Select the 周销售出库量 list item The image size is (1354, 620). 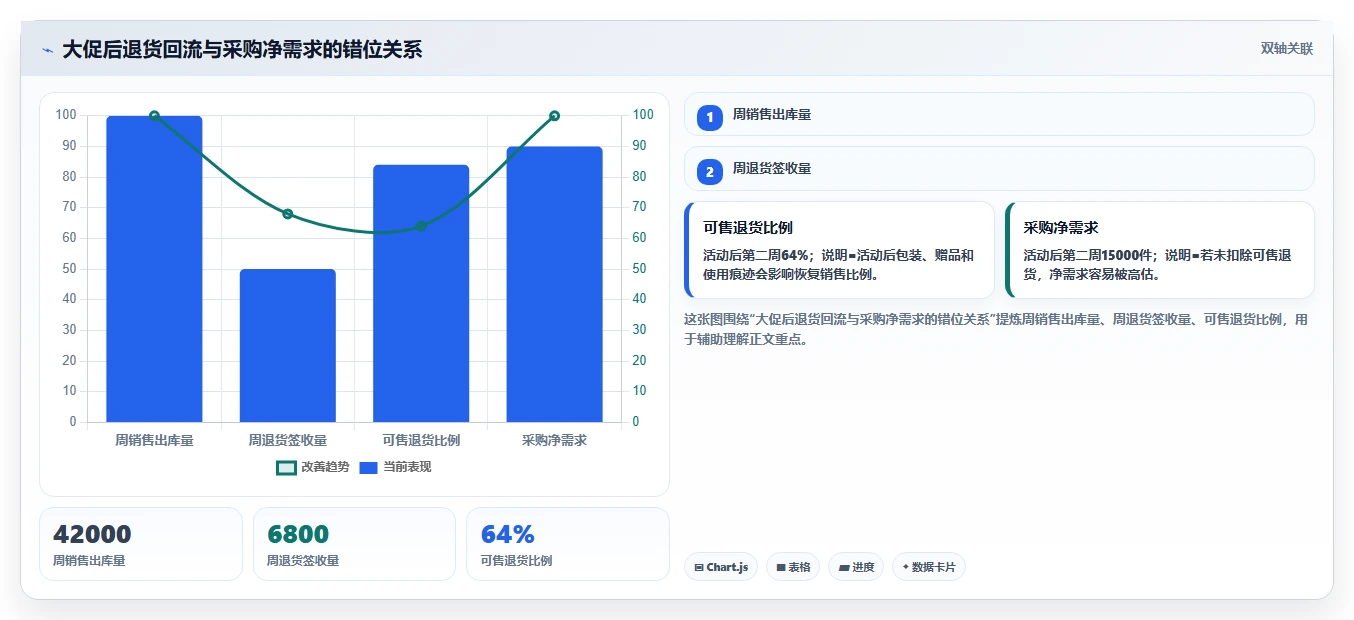coord(999,114)
